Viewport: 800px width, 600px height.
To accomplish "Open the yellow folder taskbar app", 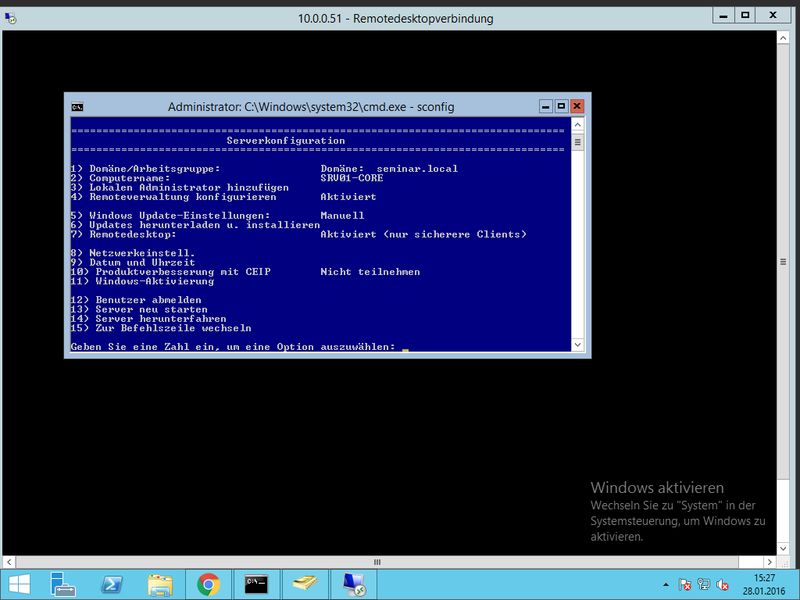I will tap(304, 584).
